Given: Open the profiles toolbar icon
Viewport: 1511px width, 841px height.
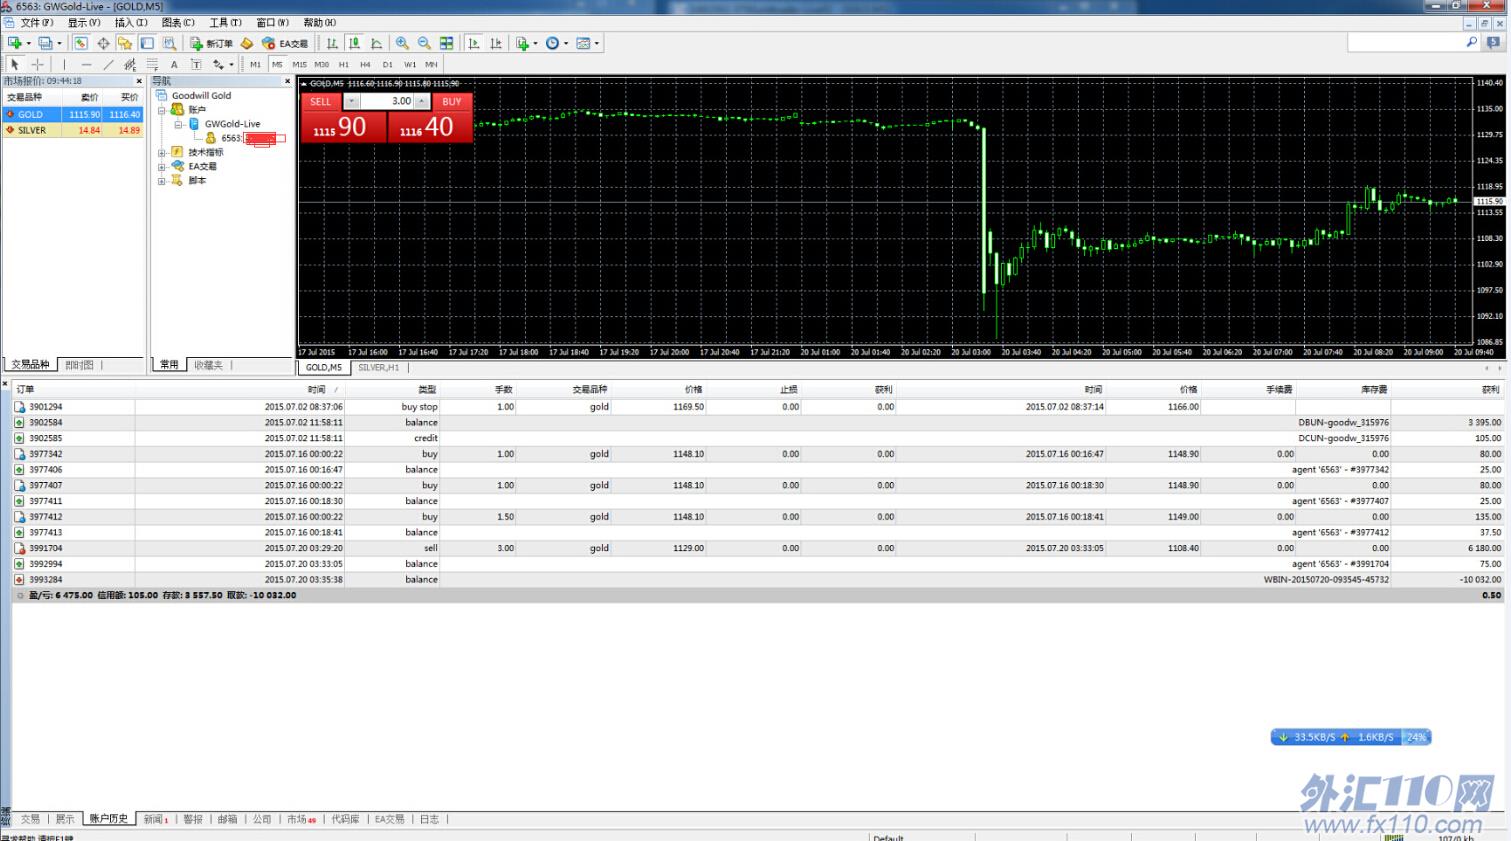Looking at the screenshot, I should coord(46,43).
